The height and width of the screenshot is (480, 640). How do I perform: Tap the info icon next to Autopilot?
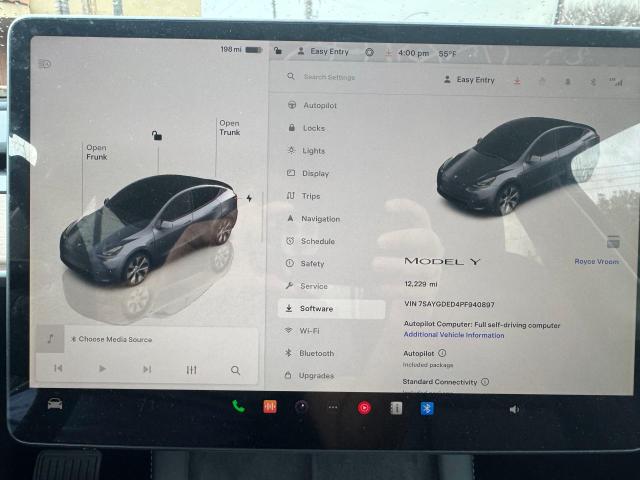point(442,353)
